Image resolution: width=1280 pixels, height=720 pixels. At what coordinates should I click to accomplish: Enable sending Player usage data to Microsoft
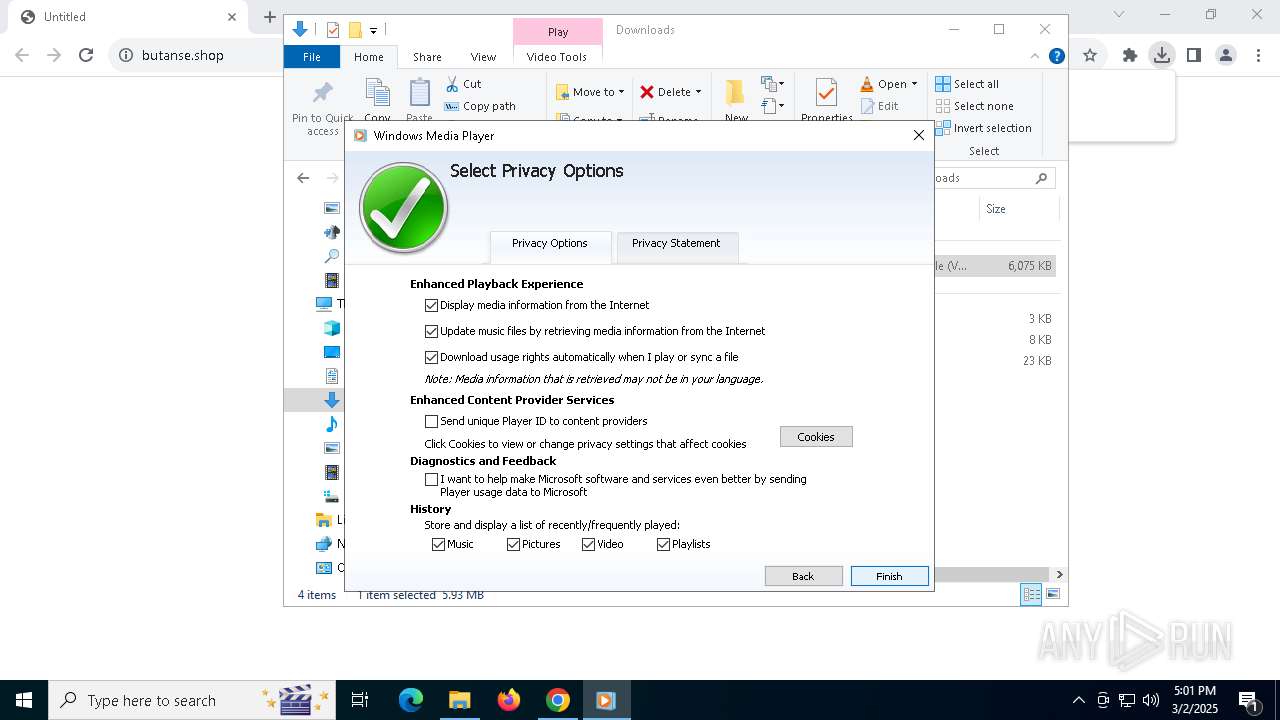(432, 479)
